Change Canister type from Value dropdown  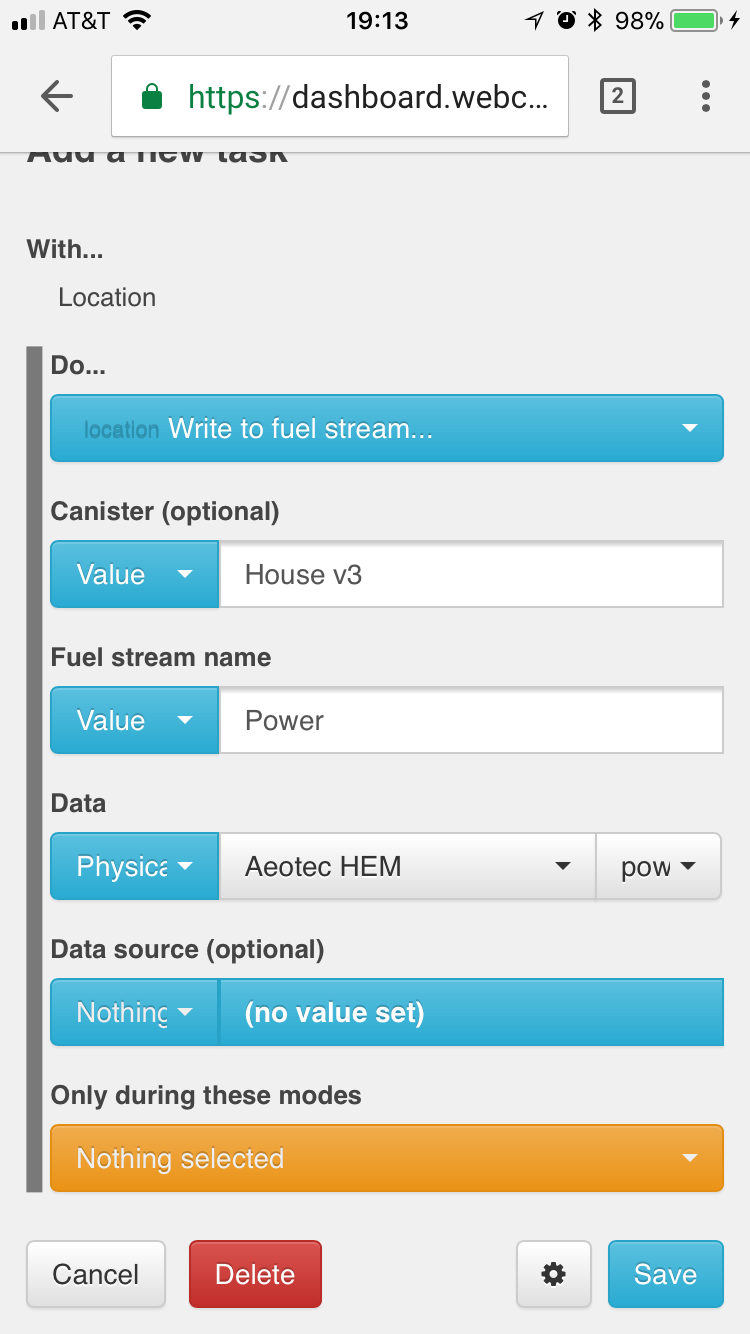134,574
